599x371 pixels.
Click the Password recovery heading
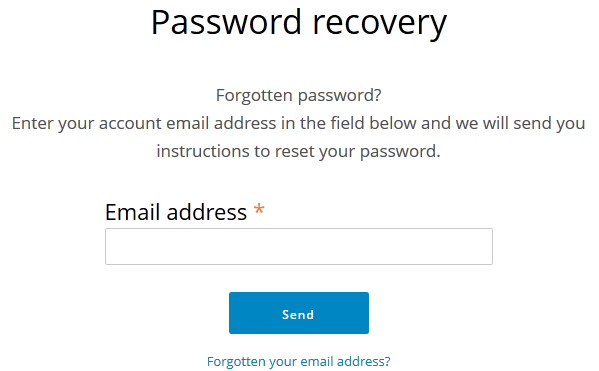(x=299, y=23)
